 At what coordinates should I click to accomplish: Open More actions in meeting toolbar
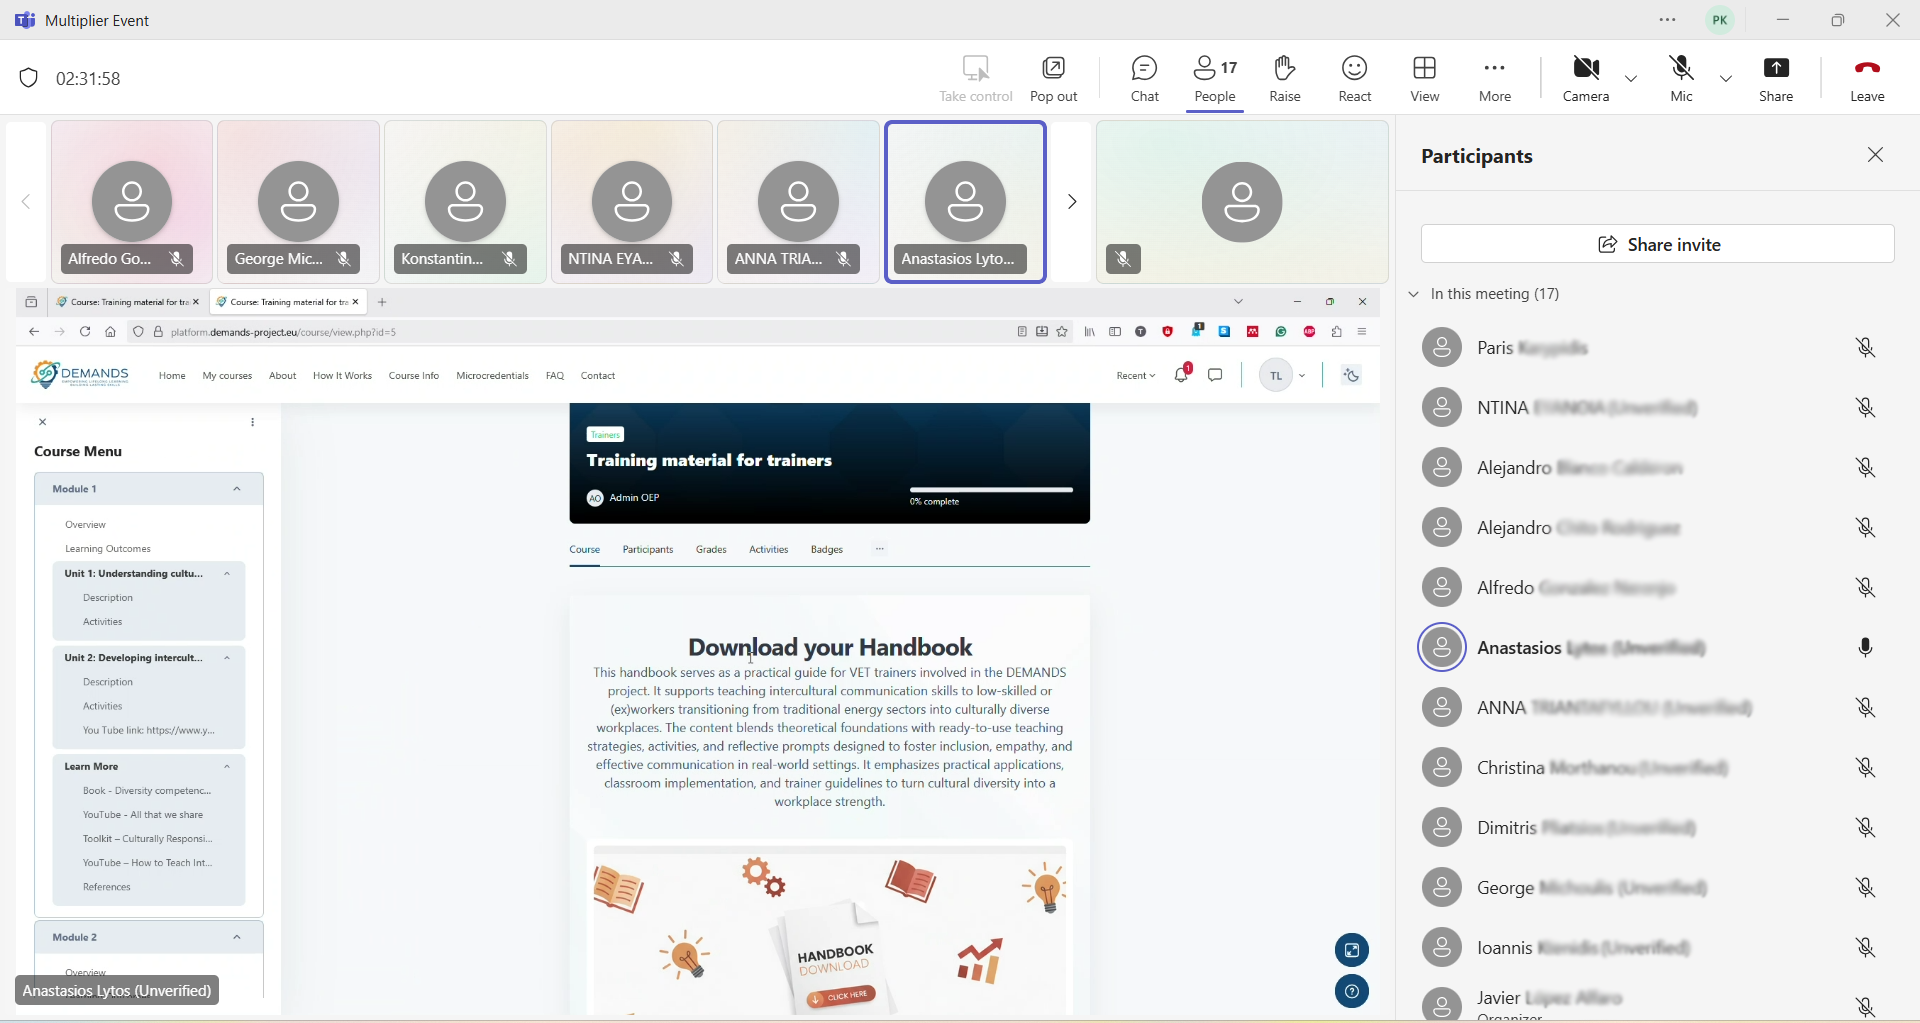[x=1495, y=79]
